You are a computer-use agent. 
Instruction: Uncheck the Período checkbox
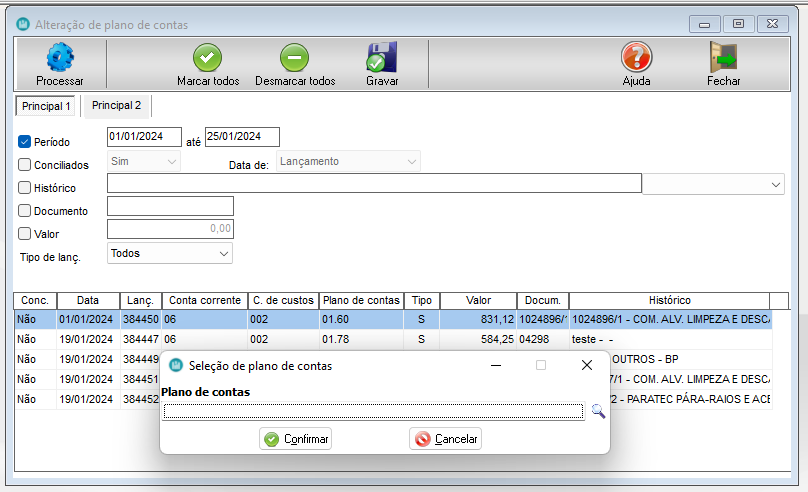point(25,142)
